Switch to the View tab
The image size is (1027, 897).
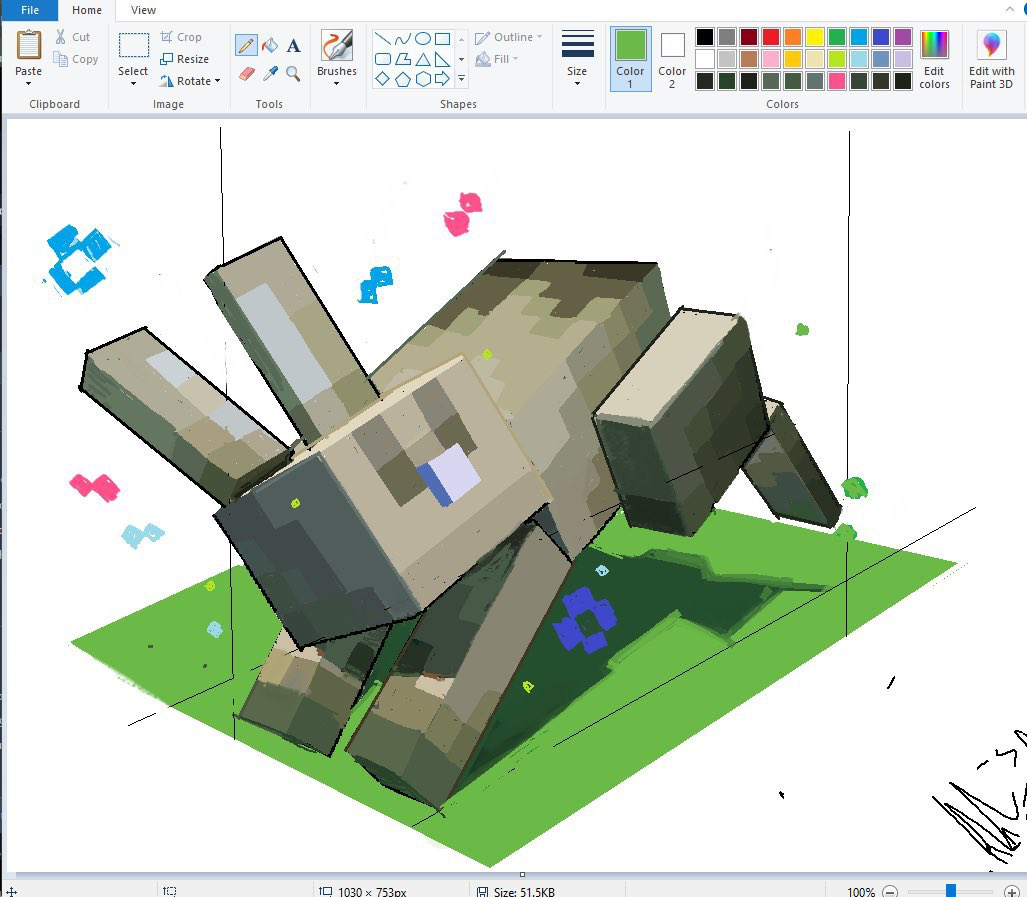(x=143, y=10)
